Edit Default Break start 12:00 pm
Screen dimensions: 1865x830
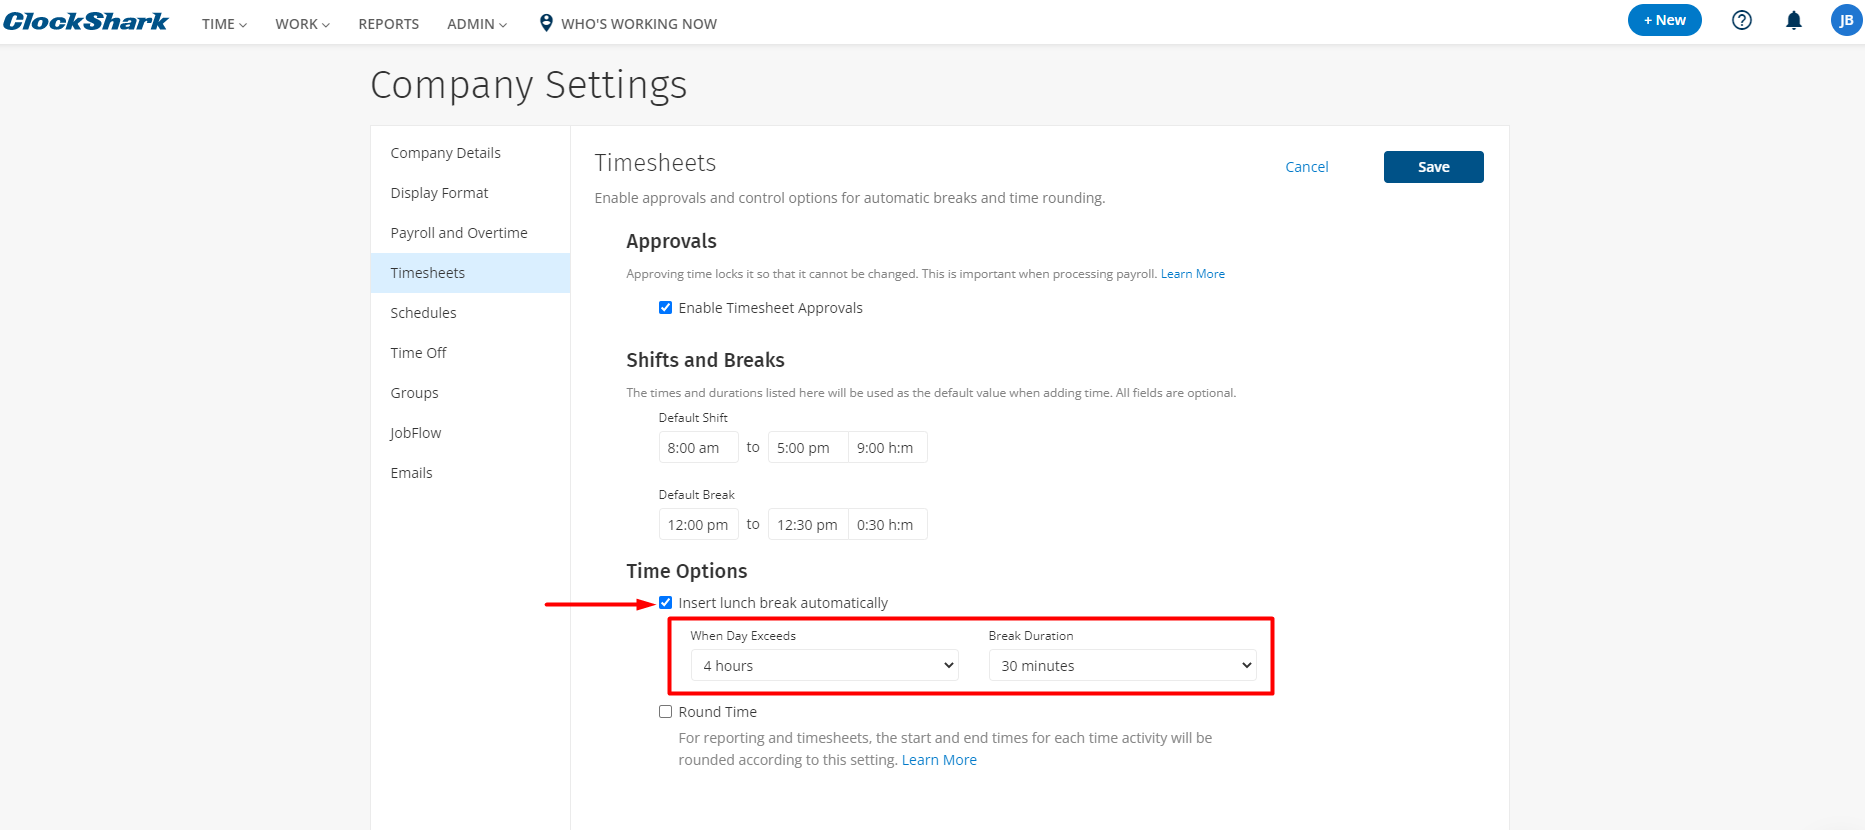click(x=698, y=524)
